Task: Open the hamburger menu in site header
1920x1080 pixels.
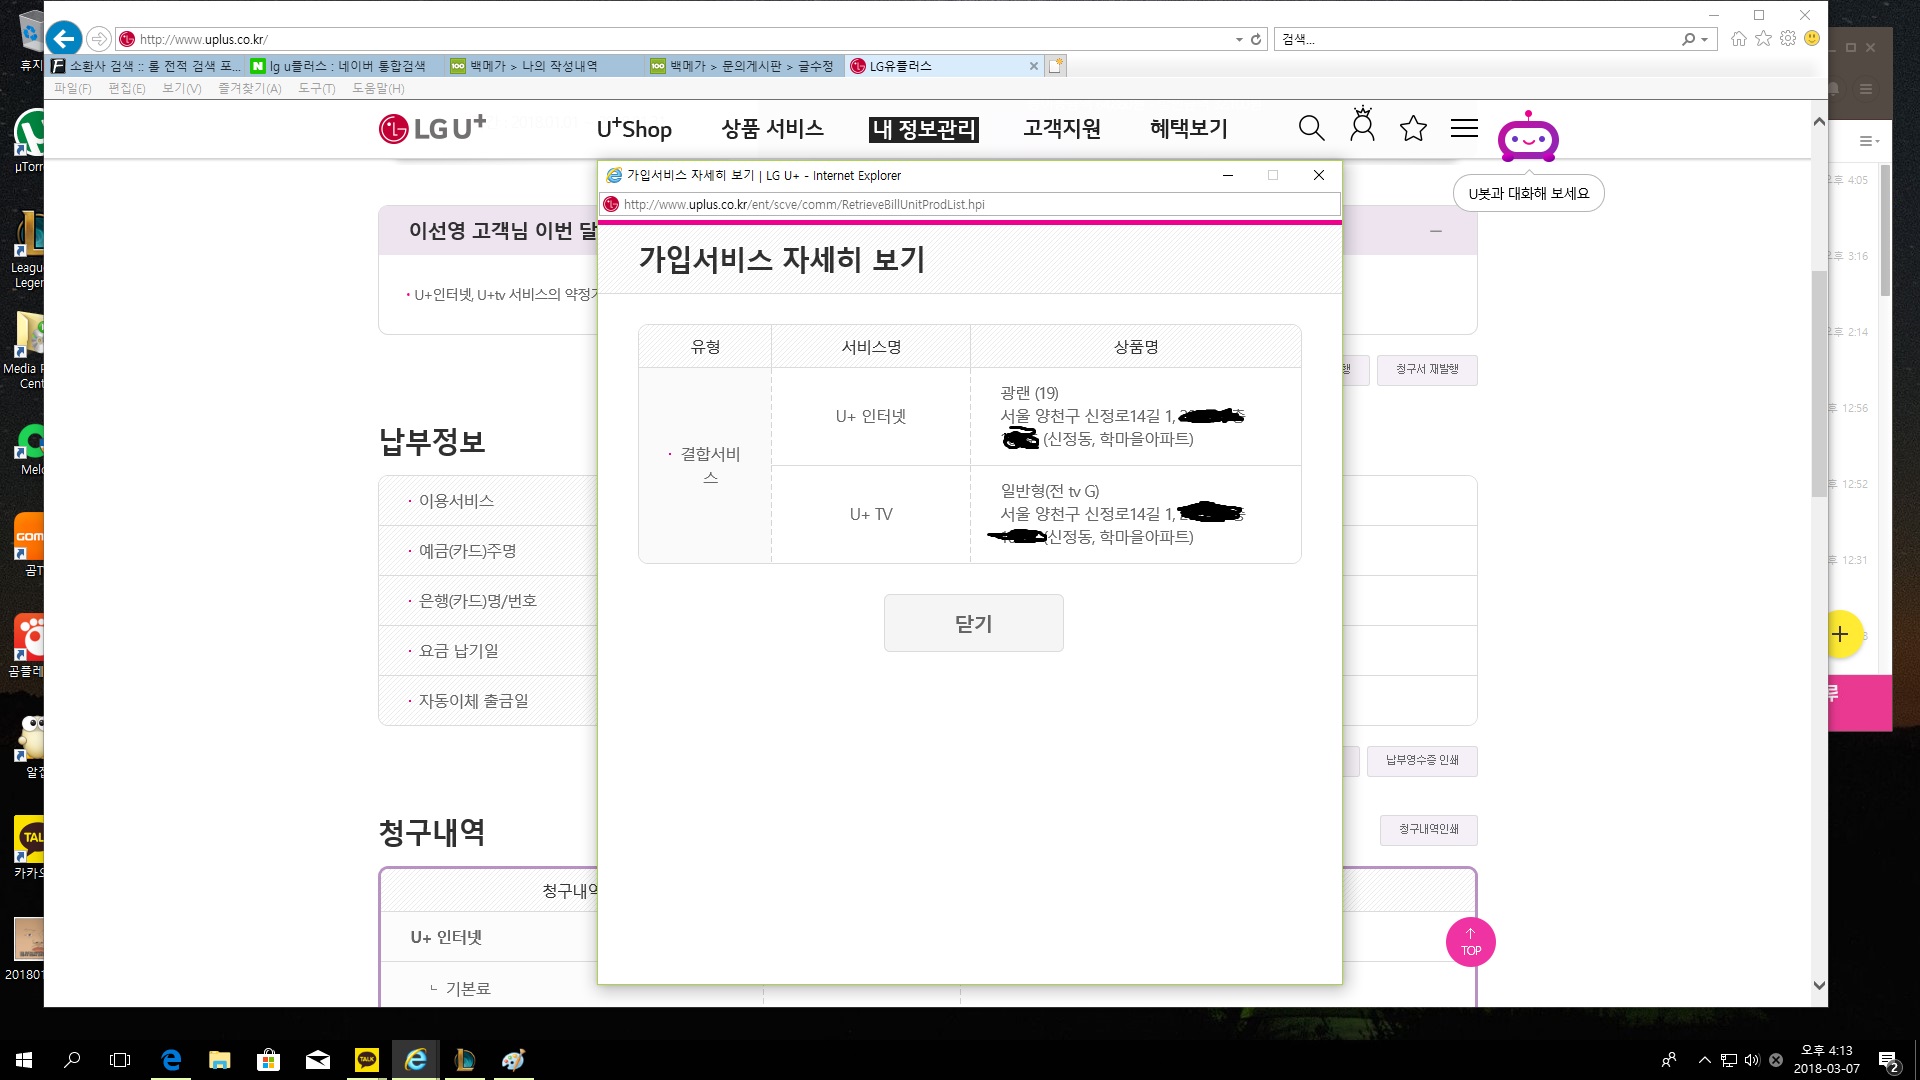Action: [1464, 128]
